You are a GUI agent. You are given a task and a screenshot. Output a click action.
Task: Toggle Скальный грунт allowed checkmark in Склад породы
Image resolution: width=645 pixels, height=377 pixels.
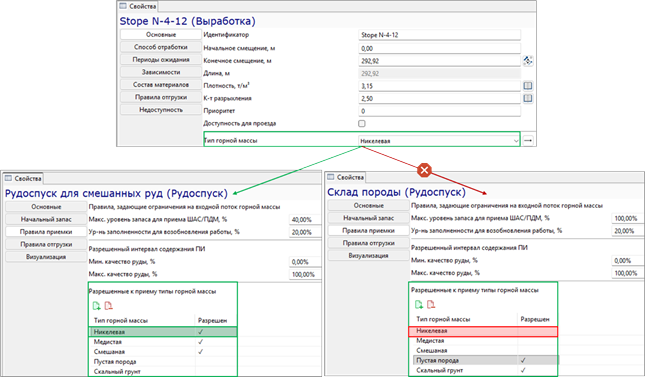pos(523,370)
